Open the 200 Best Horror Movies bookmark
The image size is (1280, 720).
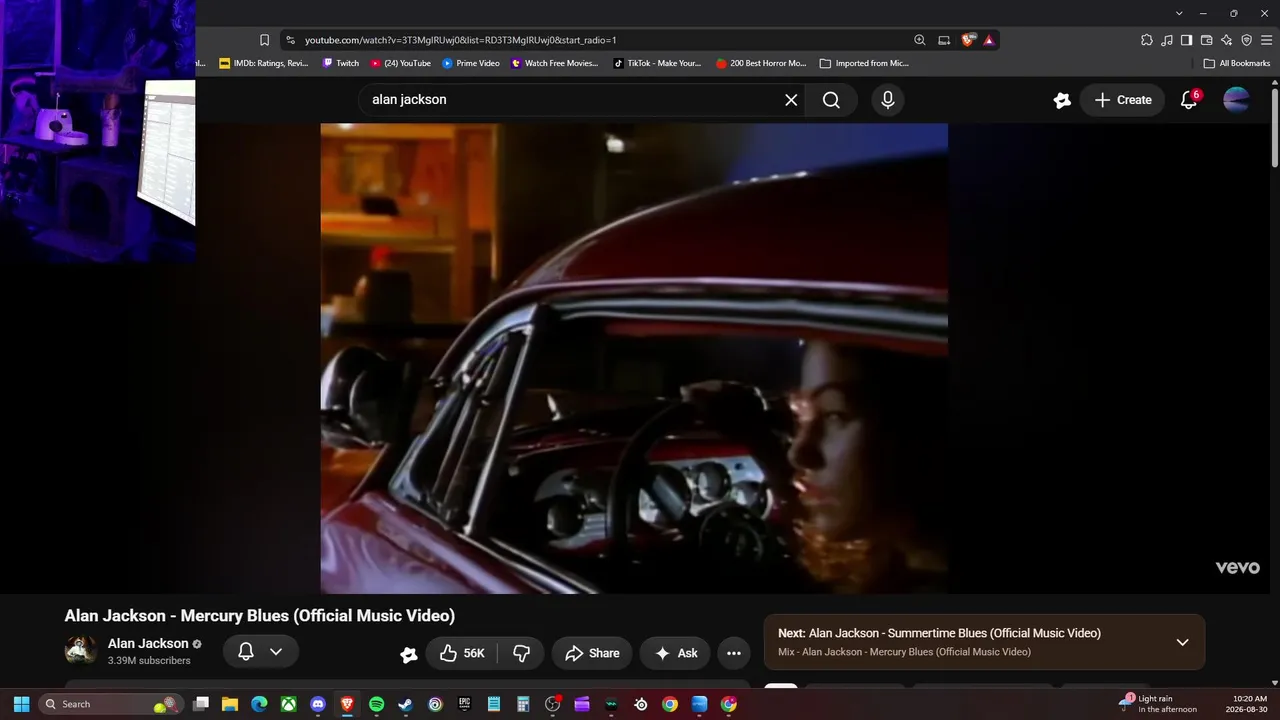(761, 63)
